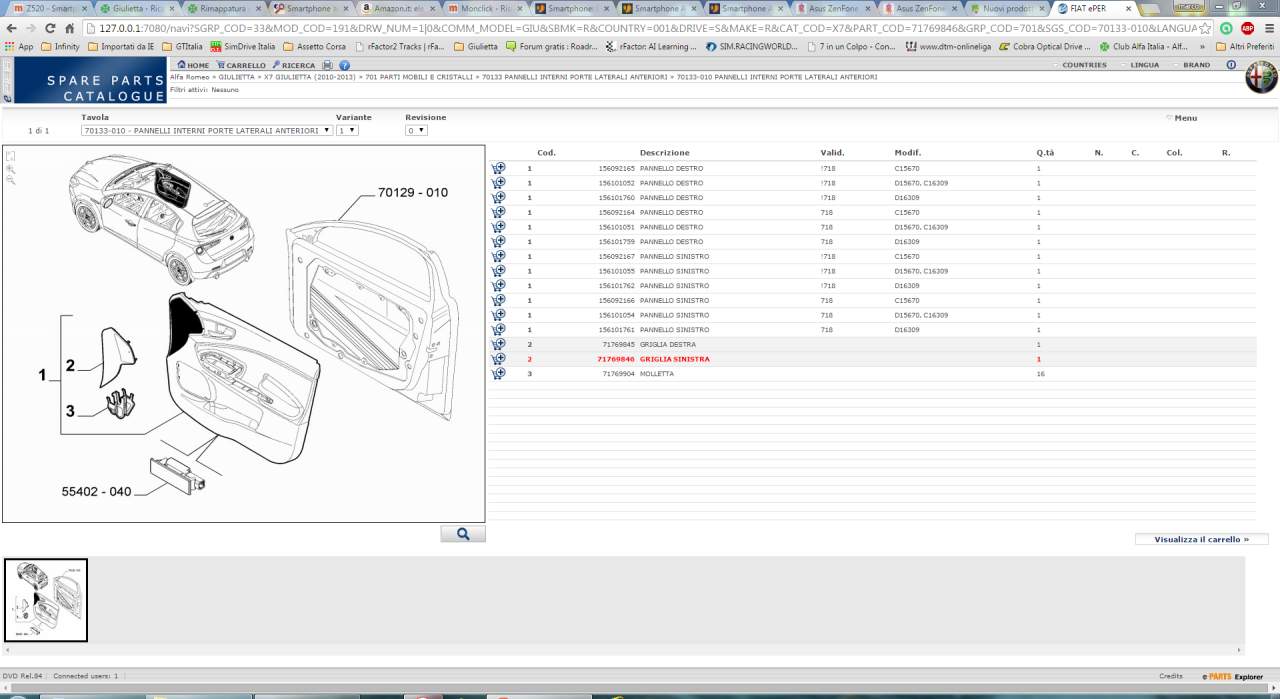Add part 156101055 to cart
This screenshot has height=699, width=1280.
(x=498, y=271)
